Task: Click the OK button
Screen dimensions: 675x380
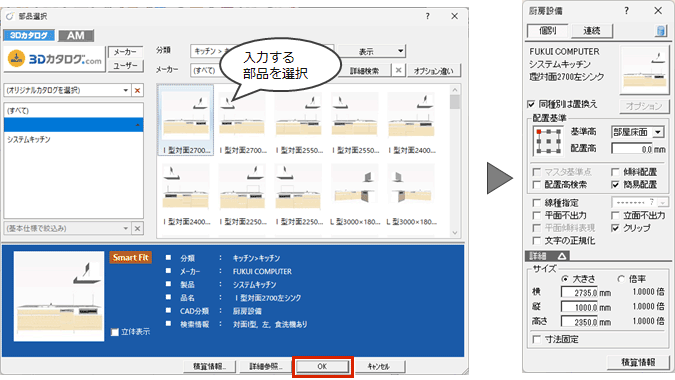Action: coord(322,366)
